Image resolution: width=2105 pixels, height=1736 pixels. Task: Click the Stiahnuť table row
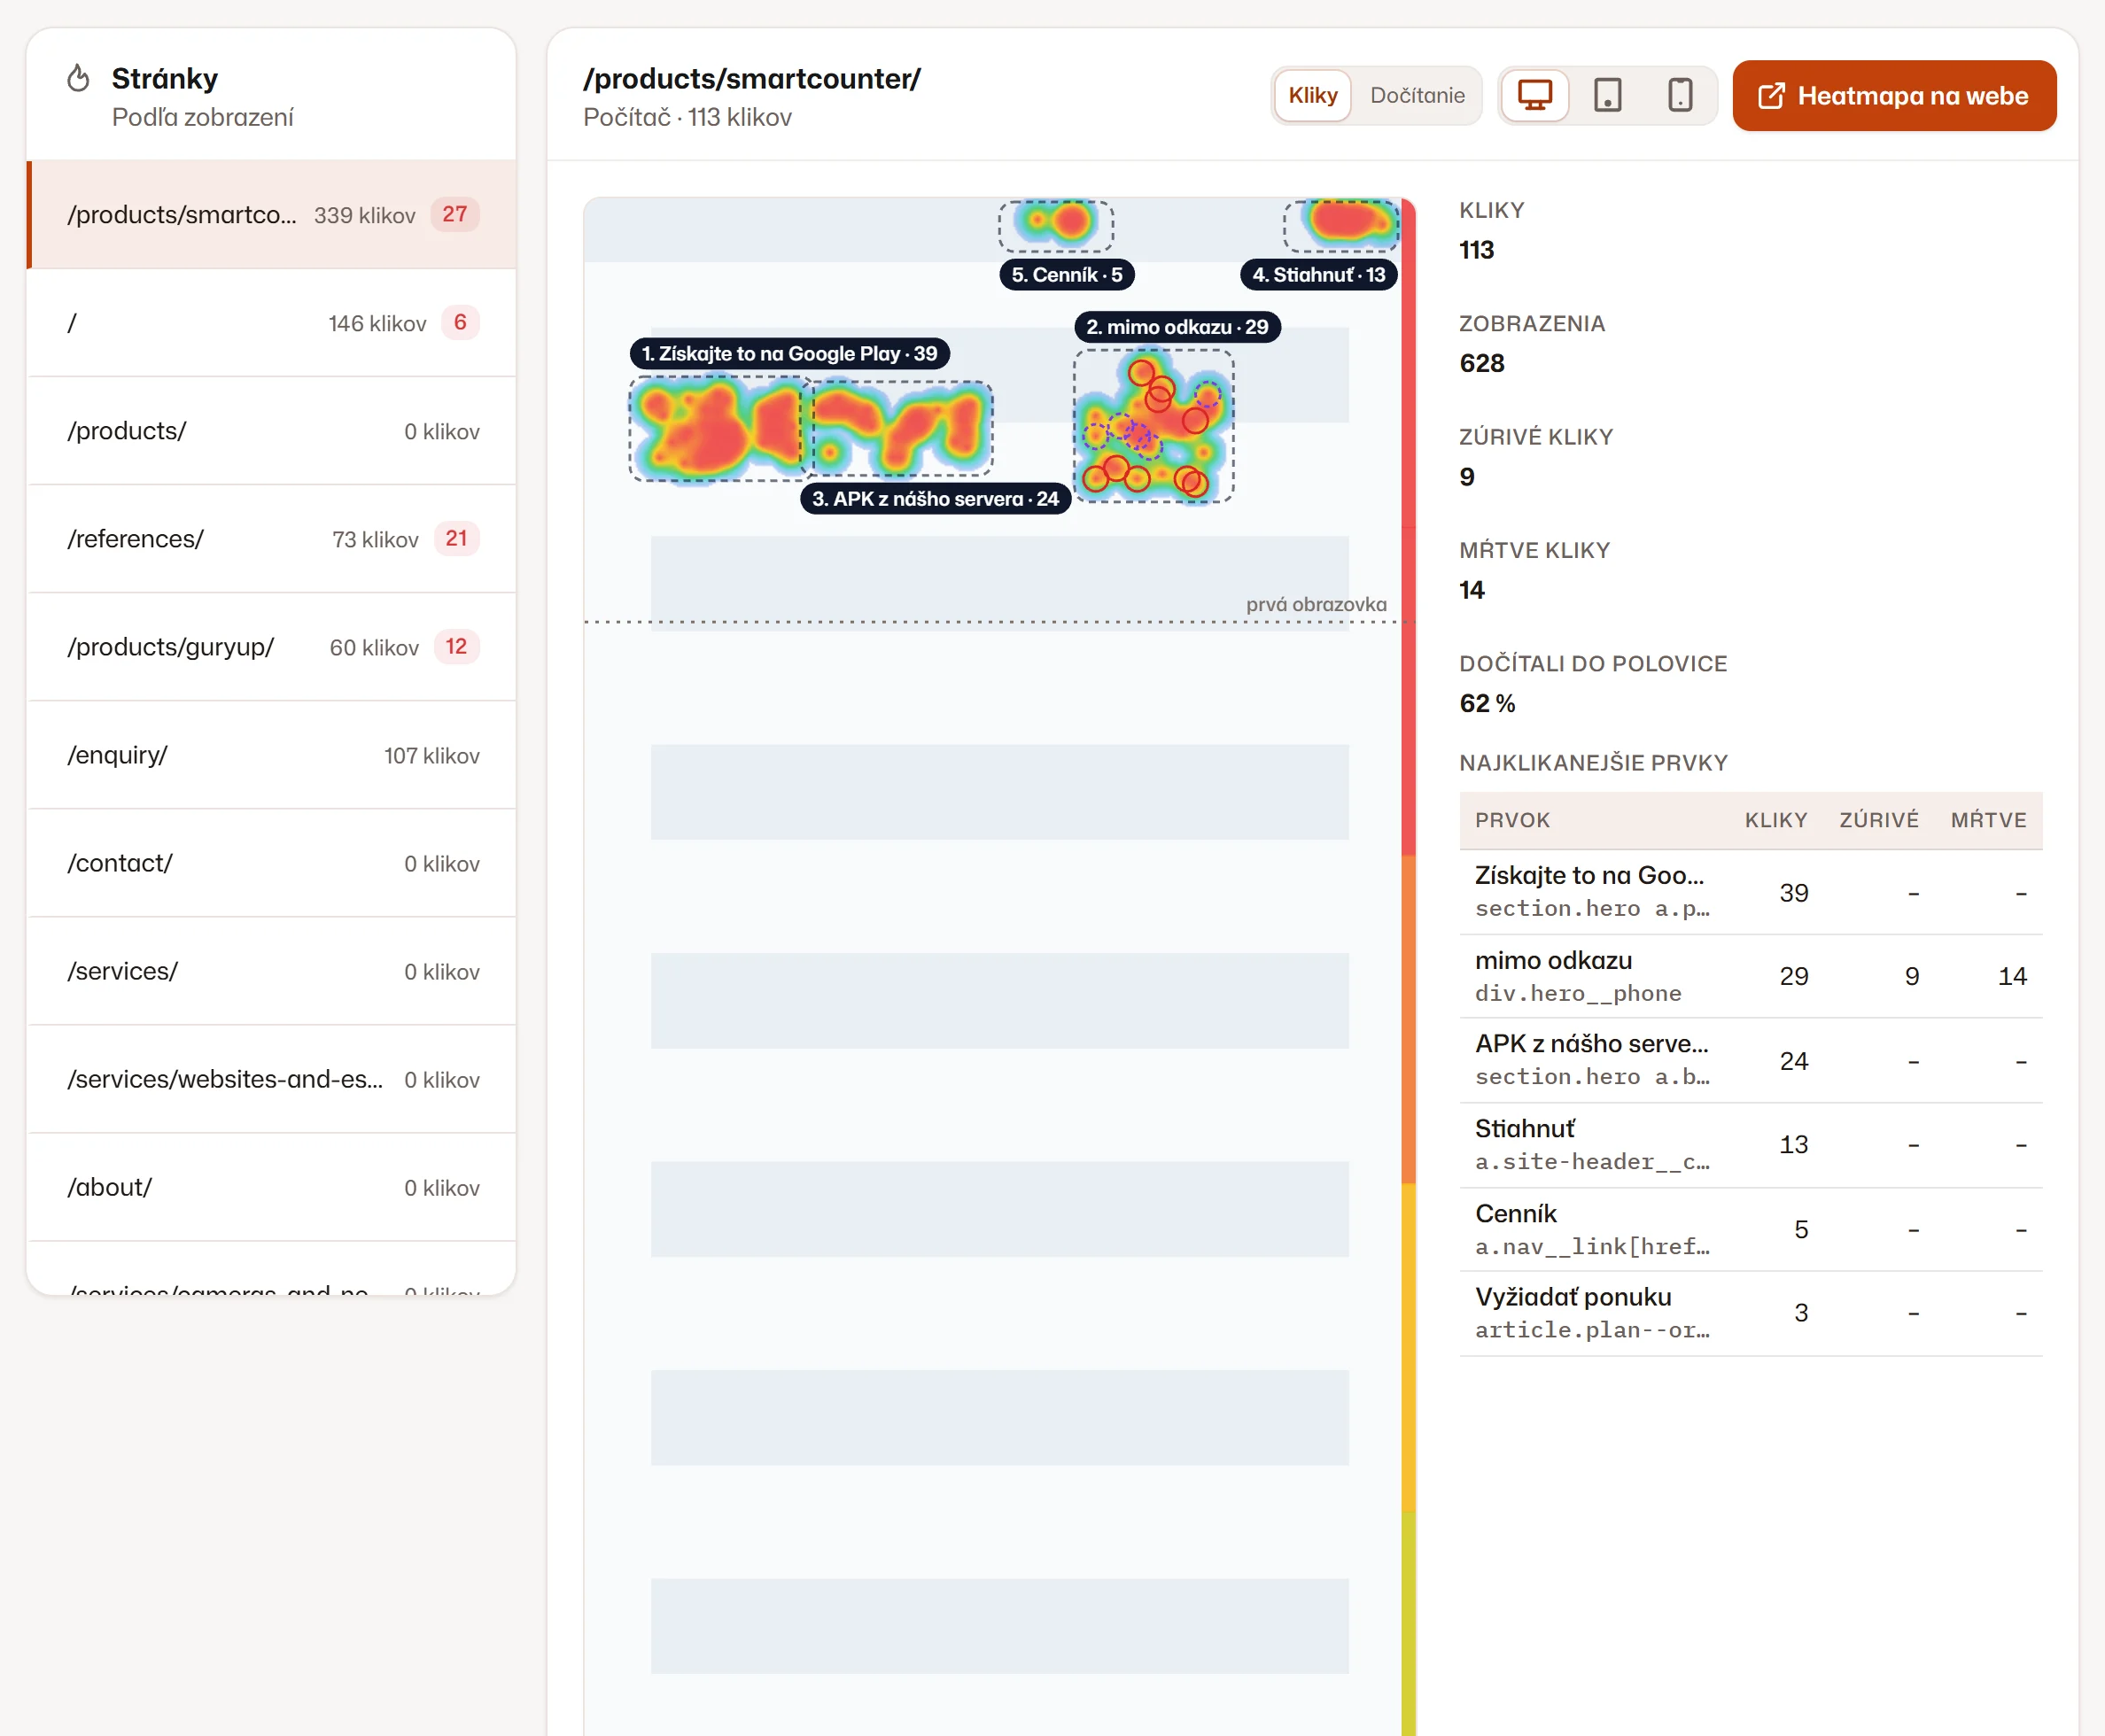point(1750,1145)
